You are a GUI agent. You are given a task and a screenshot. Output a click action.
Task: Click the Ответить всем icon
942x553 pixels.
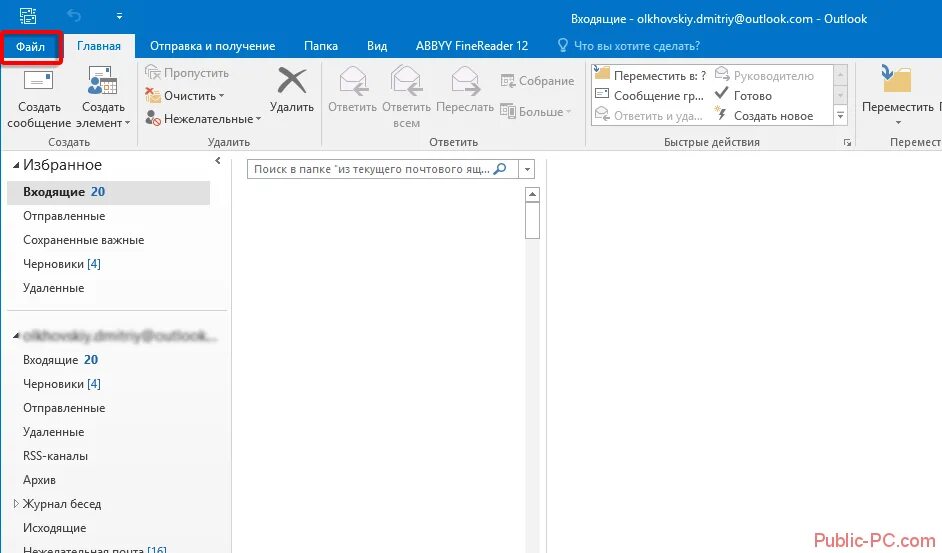(406, 81)
